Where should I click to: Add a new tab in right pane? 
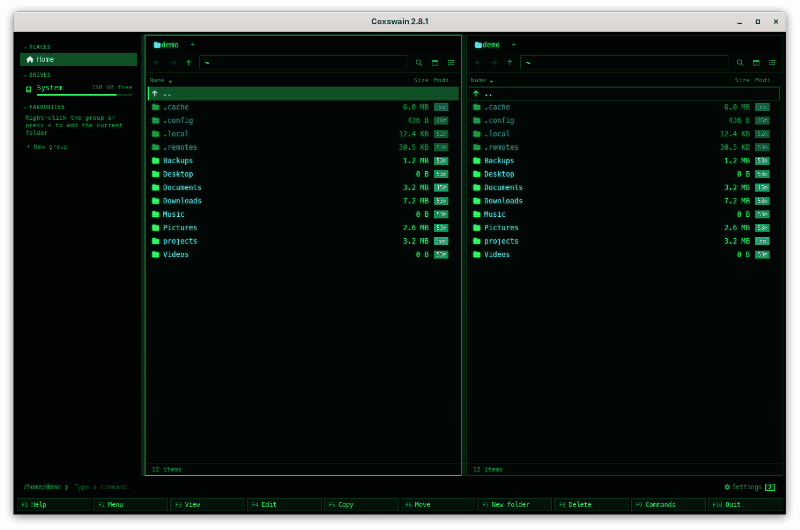514,45
